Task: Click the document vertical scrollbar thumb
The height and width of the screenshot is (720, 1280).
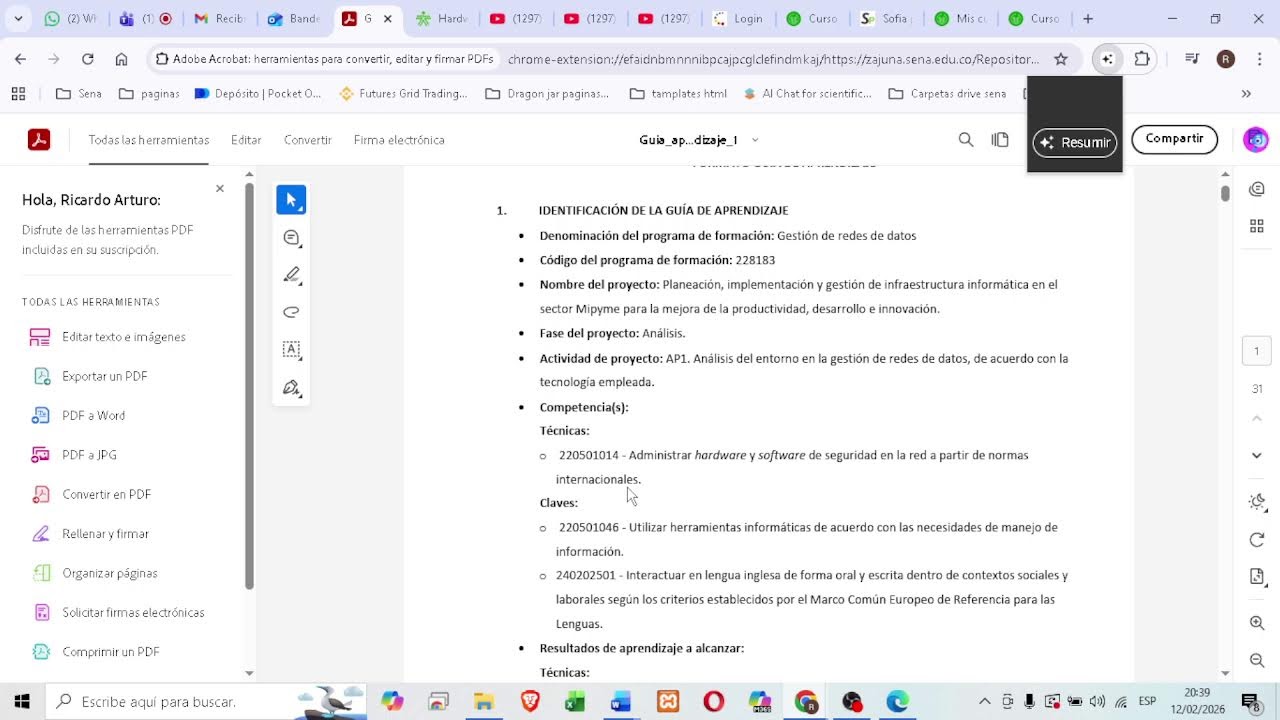Action: (x=1225, y=193)
